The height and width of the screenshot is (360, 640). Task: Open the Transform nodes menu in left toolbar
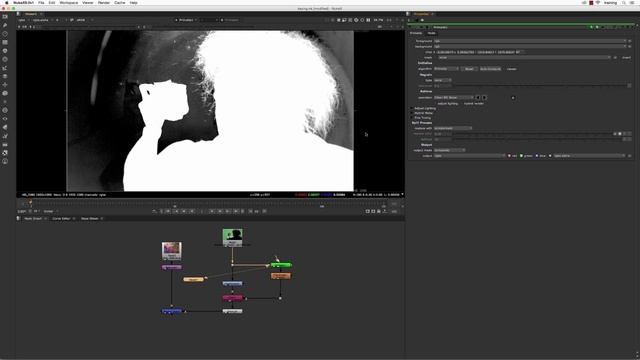[x=5, y=85]
